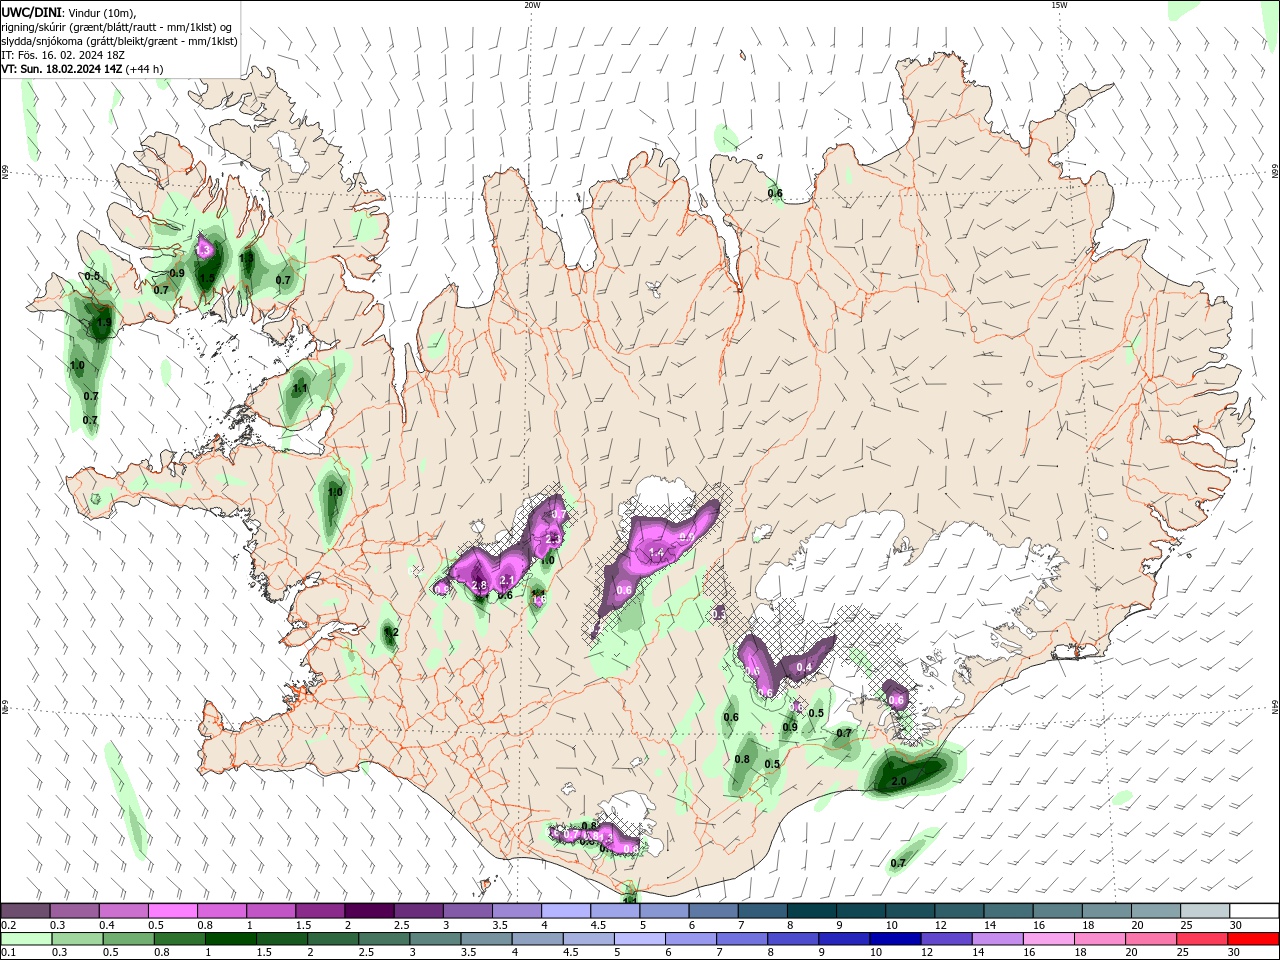Click the snow scale swatch starting at 1.5
Screen dimensions: 1280x960
pyautogui.click(x=320, y=911)
